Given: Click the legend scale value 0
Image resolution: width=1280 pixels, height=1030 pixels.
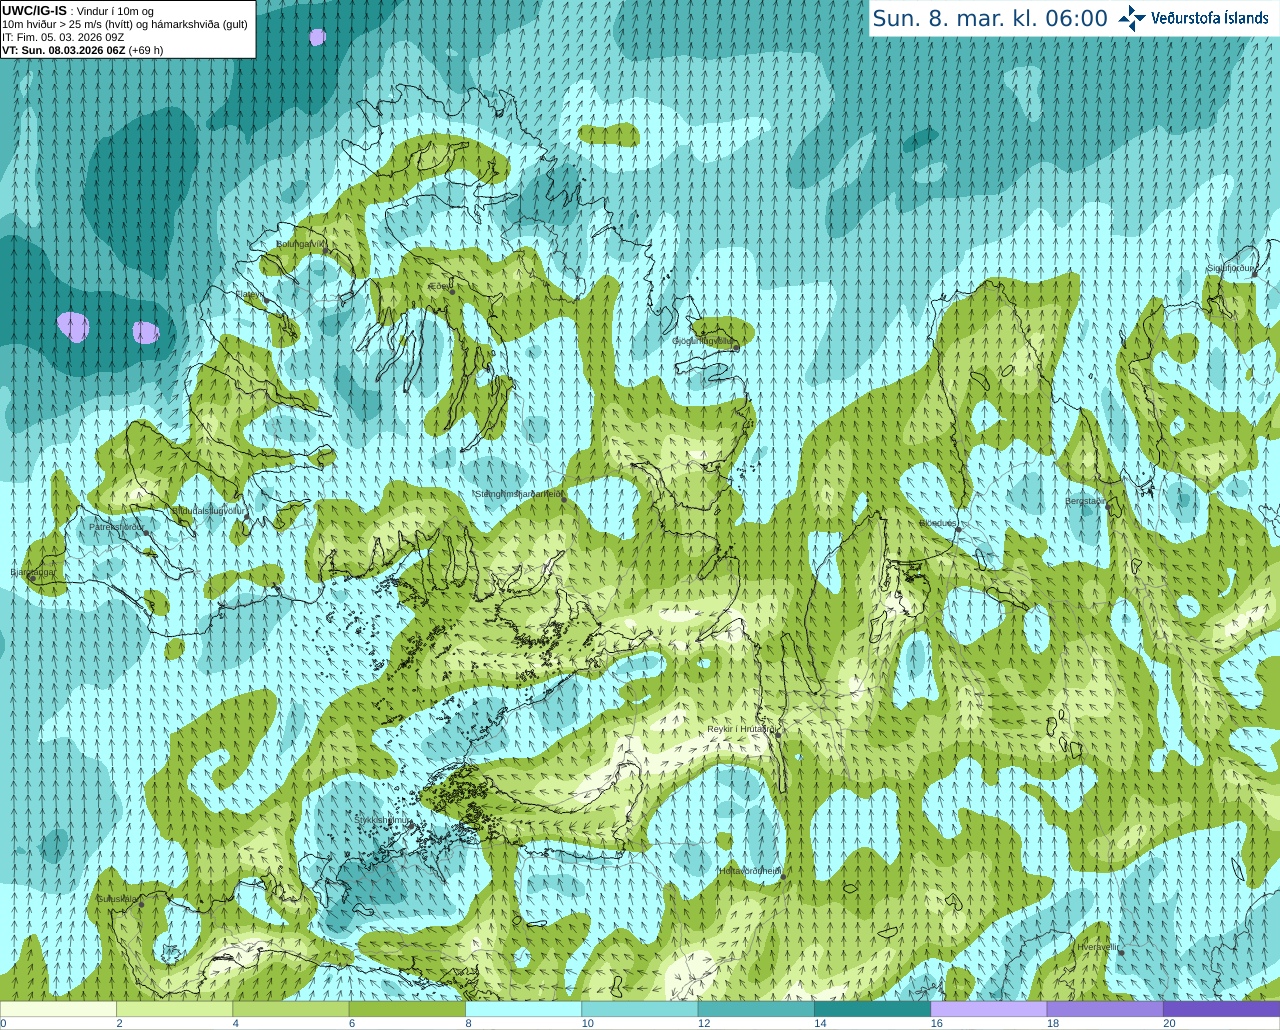Looking at the screenshot, I should [x=3, y=1023].
